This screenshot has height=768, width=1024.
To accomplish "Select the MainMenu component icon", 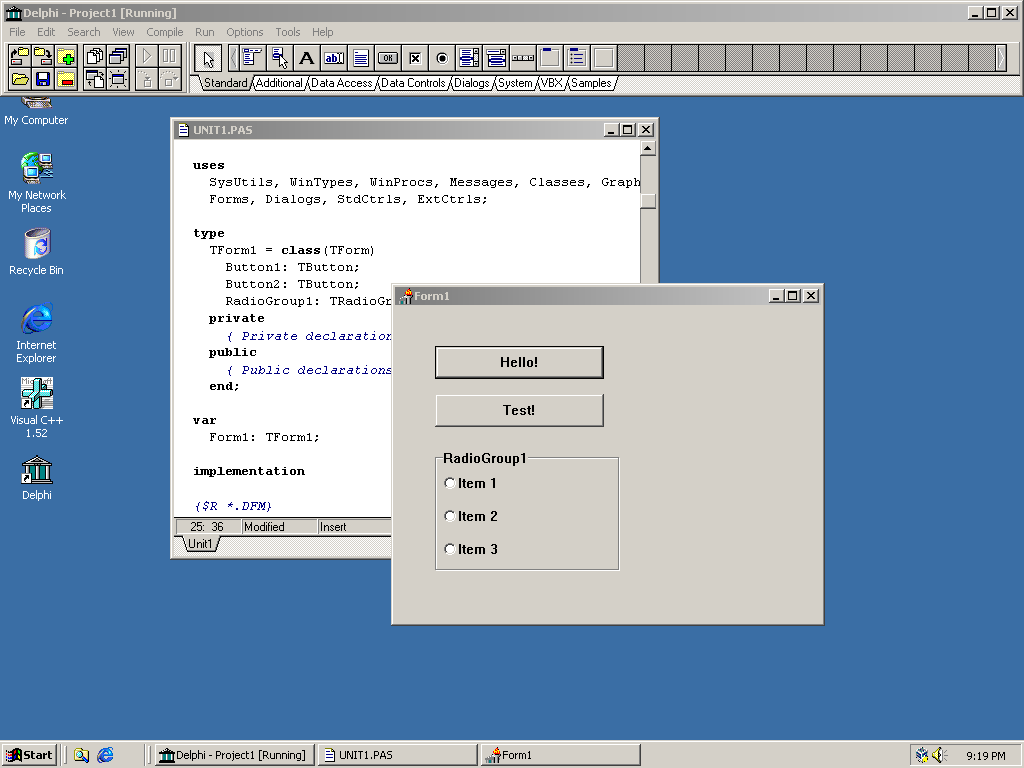I will click(x=252, y=58).
